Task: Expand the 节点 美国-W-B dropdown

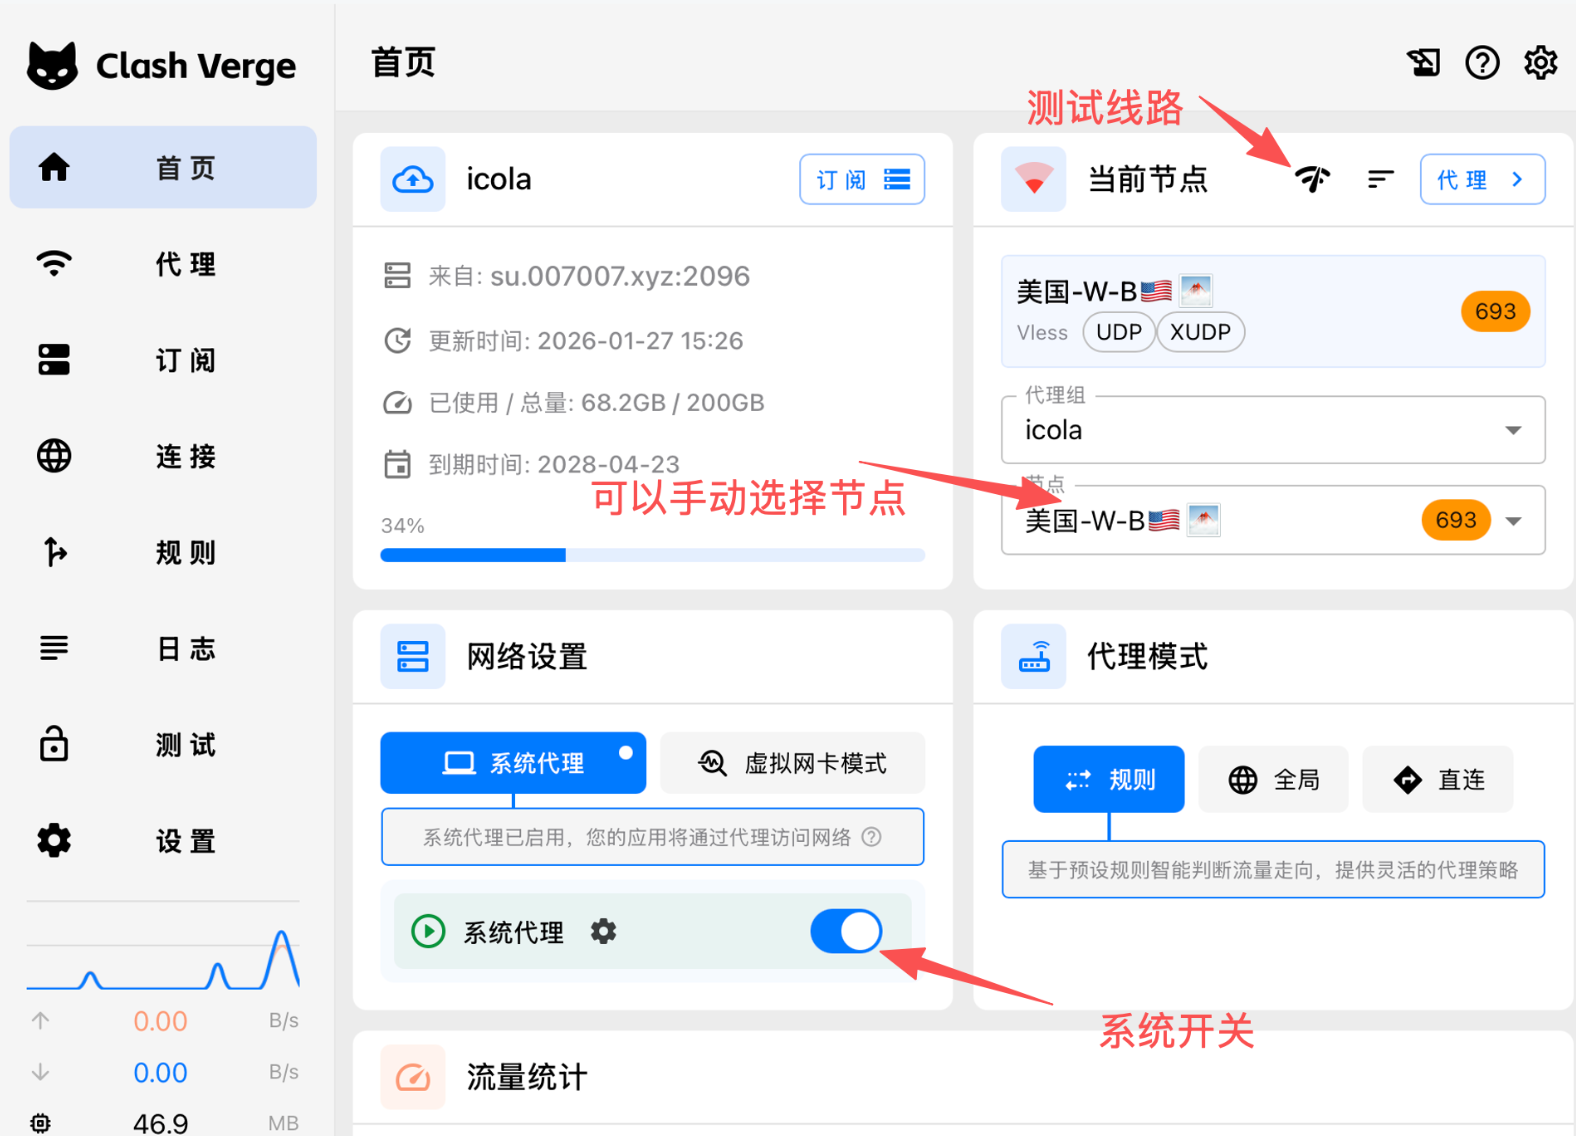Action: (1272, 521)
